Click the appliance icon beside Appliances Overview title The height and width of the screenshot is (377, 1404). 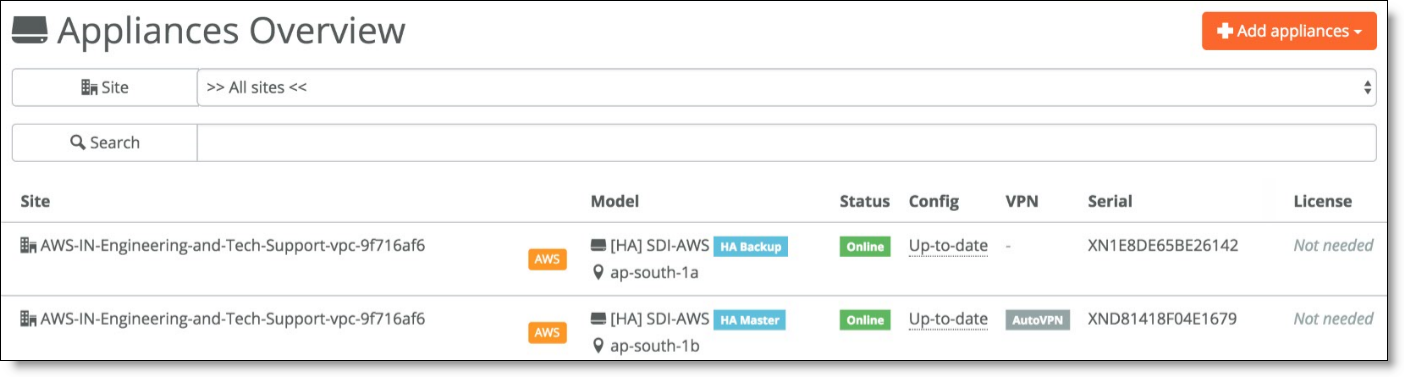pos(30,31)
